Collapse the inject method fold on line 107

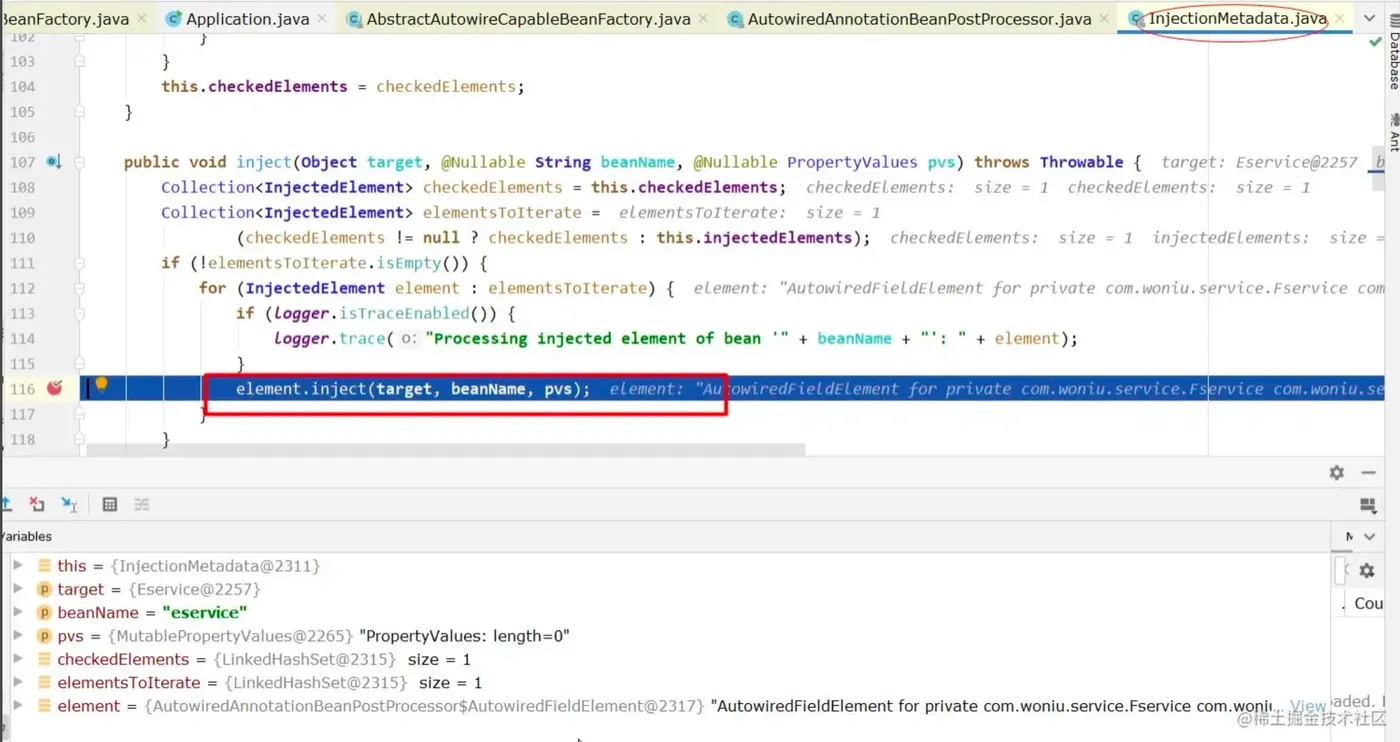click(x=79, y=162)
